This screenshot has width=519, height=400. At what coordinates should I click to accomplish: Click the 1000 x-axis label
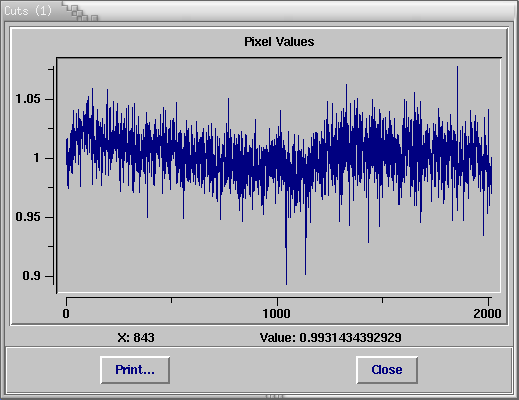(x=276, y=314)
